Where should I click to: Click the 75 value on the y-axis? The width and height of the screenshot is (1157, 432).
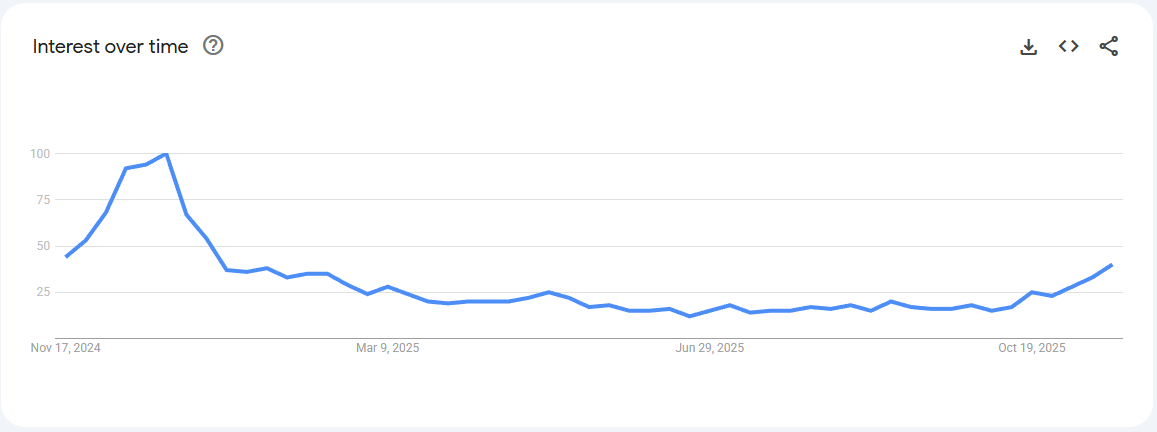[43, 200]
